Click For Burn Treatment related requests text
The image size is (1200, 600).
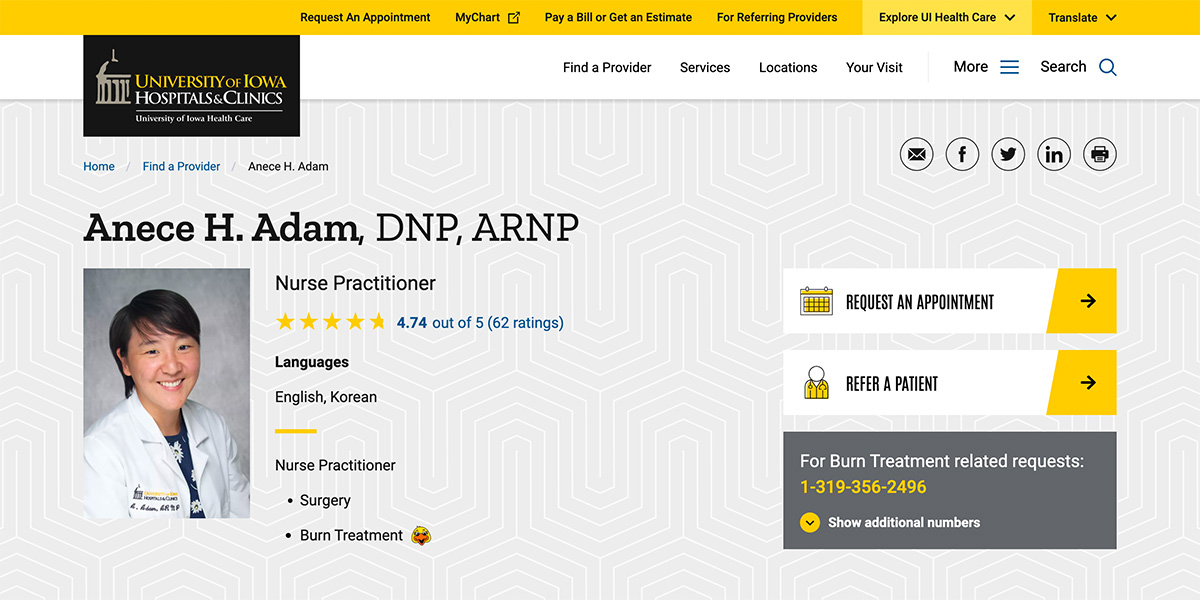coord(942,461)
